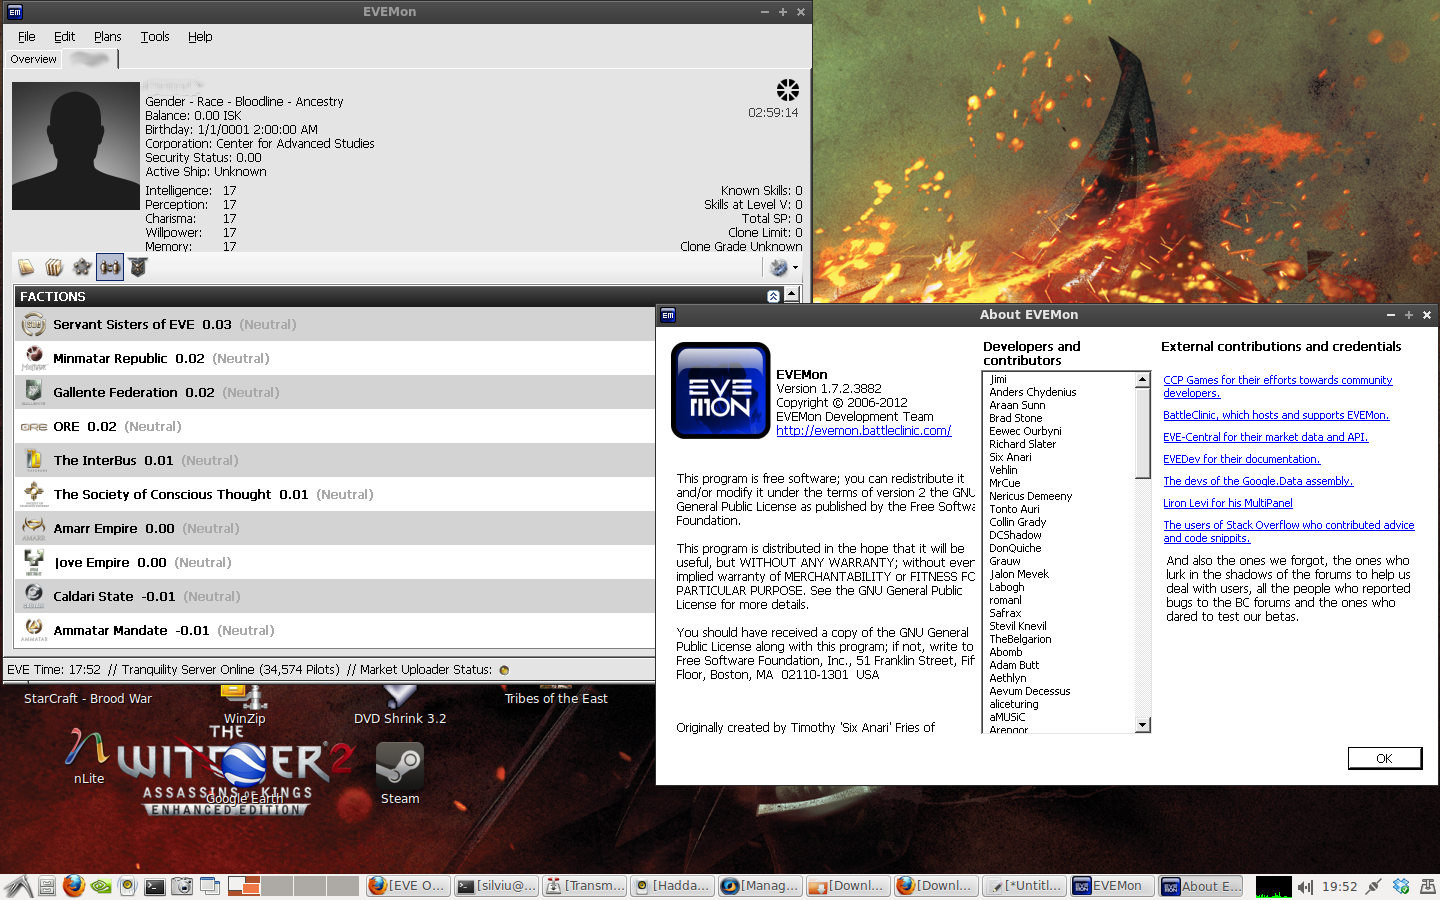Click the Servant Sisters of EVE faction logo
This screenshot has height=900, width=1440.
click(x=34, y=324)
